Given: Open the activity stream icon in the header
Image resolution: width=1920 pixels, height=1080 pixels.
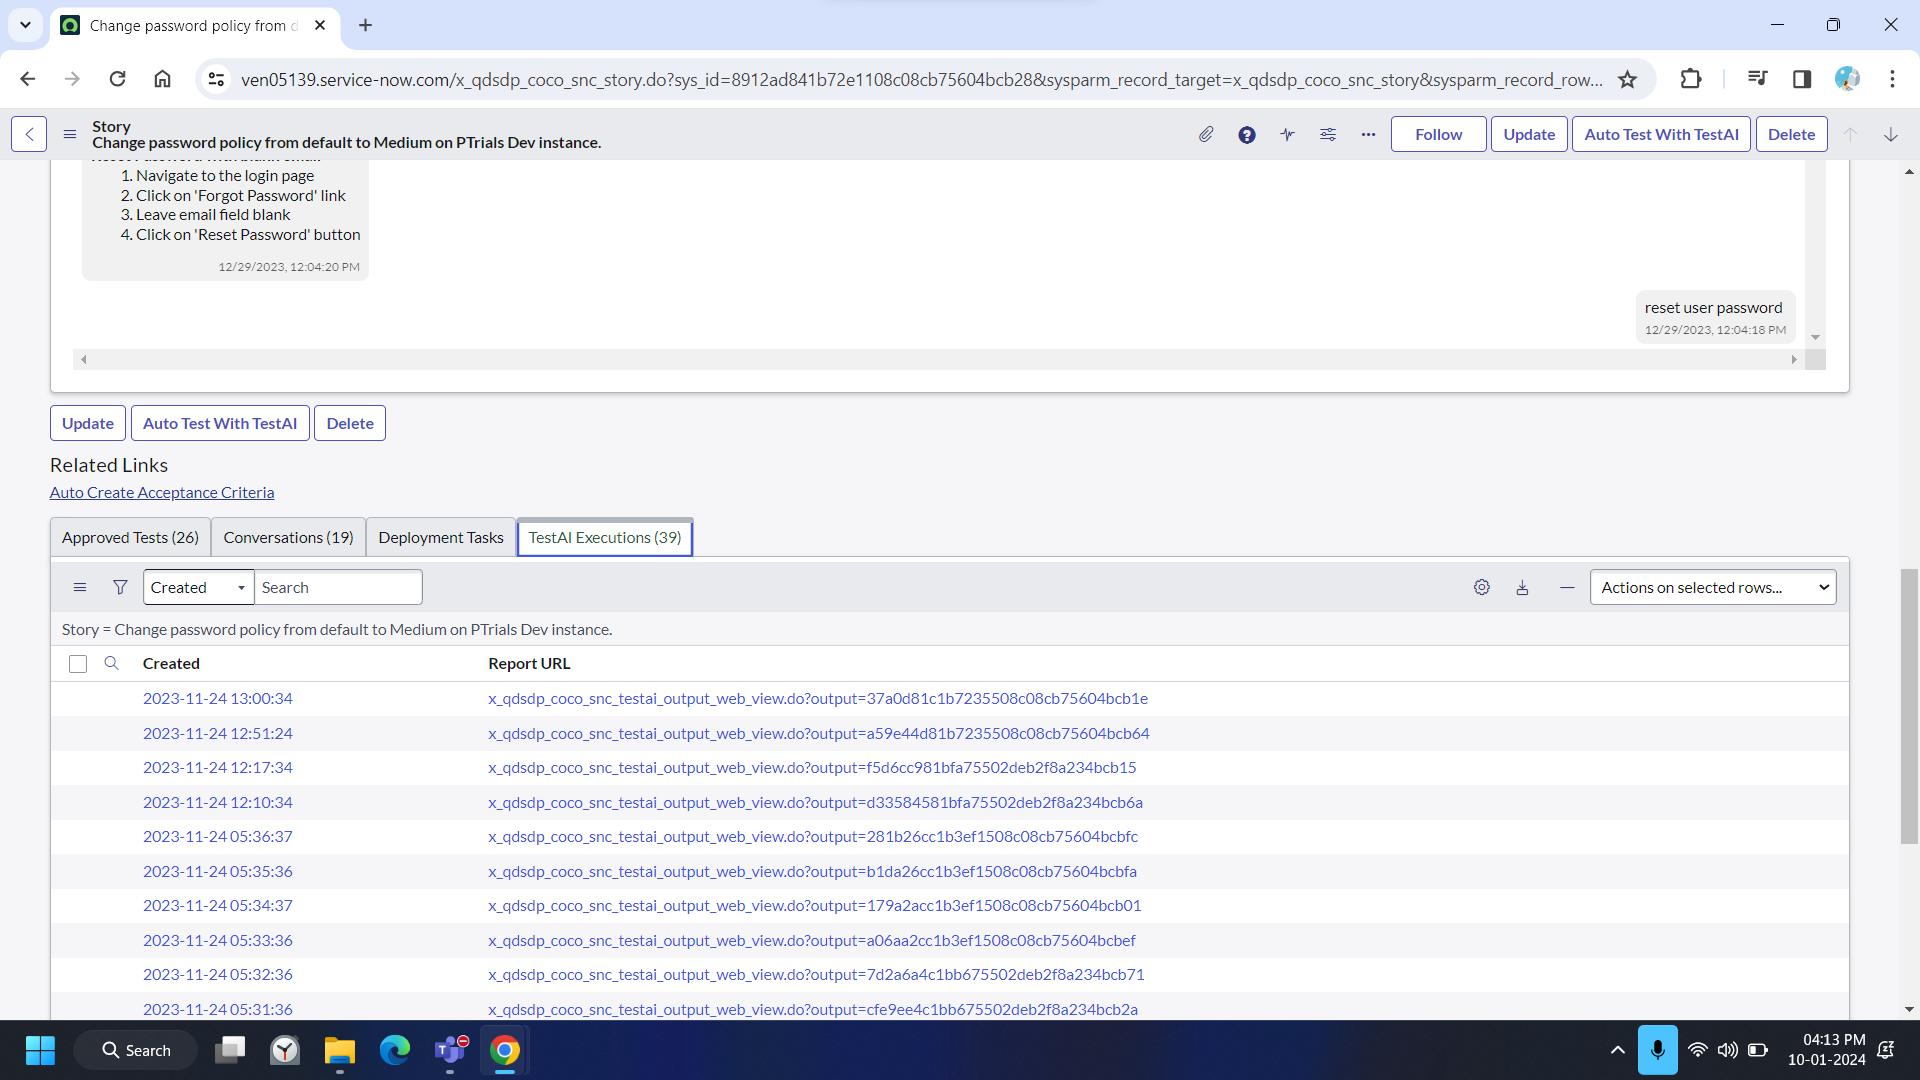Looking at the screenshot, I should [x=1287, y=134].
